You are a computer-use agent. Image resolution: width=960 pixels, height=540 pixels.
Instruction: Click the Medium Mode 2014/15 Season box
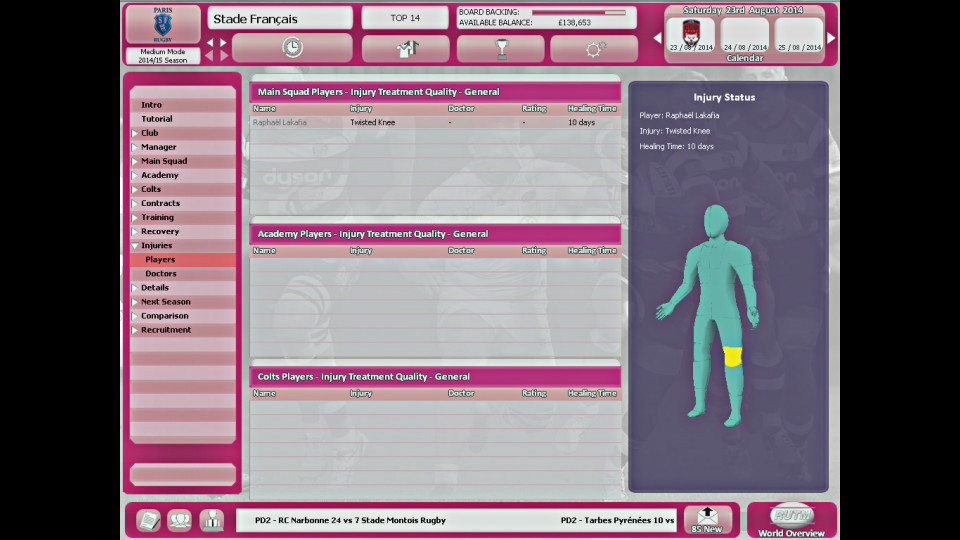[162, 56]
